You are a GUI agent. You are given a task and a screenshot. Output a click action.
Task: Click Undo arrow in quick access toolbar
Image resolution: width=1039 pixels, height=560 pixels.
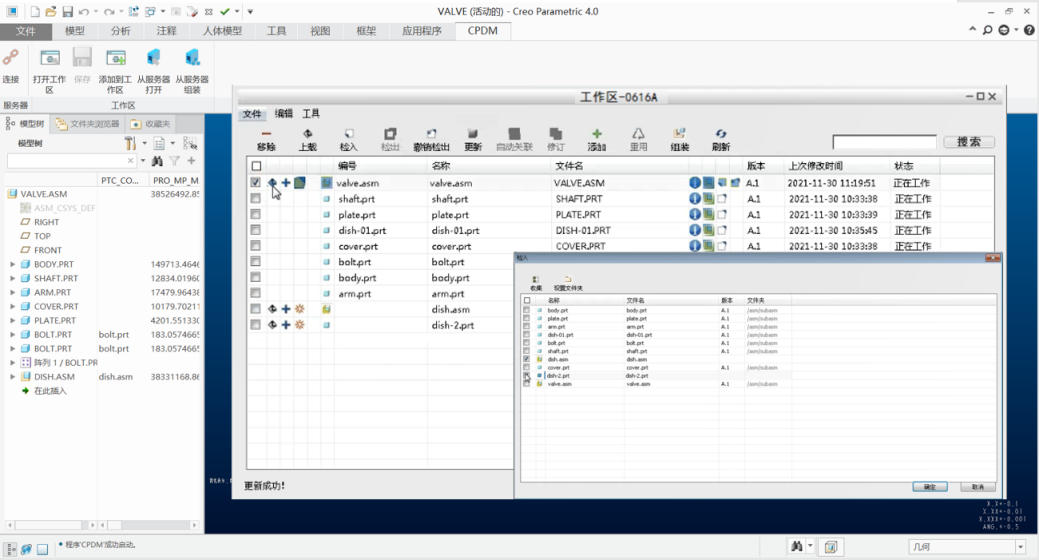tap(83, 11)
